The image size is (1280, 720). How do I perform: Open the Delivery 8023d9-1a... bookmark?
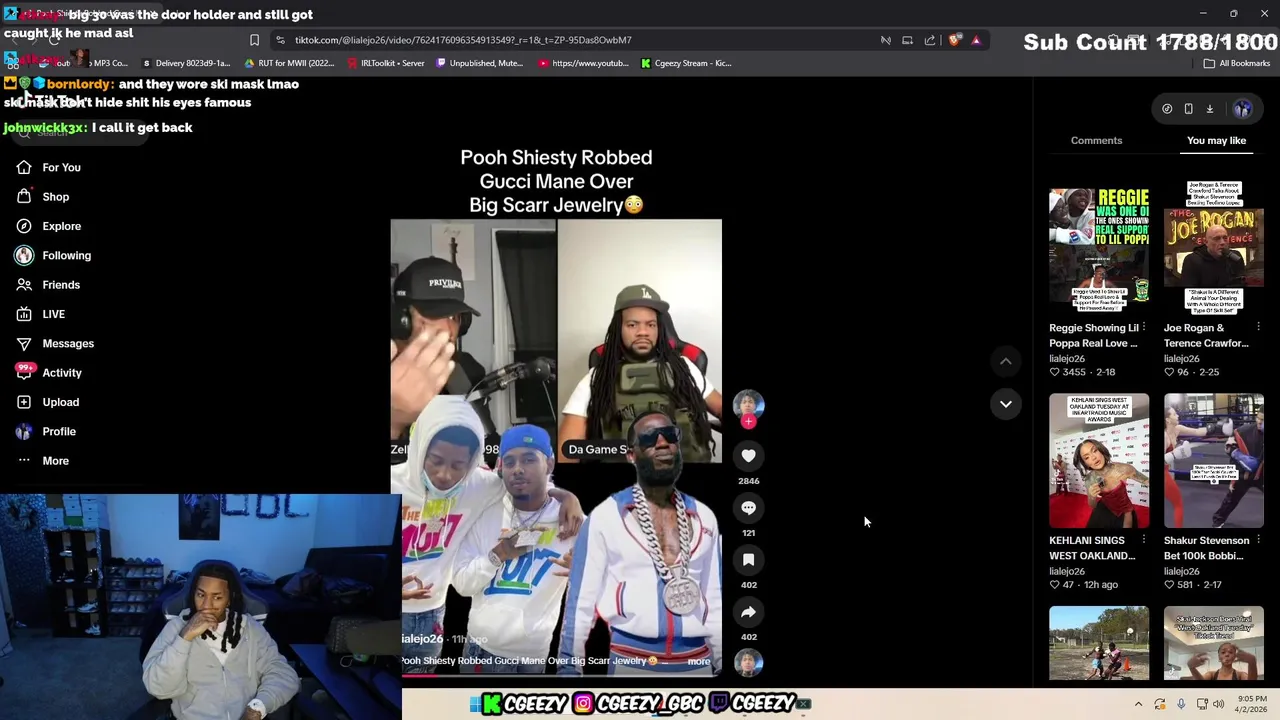pos(185,63)
